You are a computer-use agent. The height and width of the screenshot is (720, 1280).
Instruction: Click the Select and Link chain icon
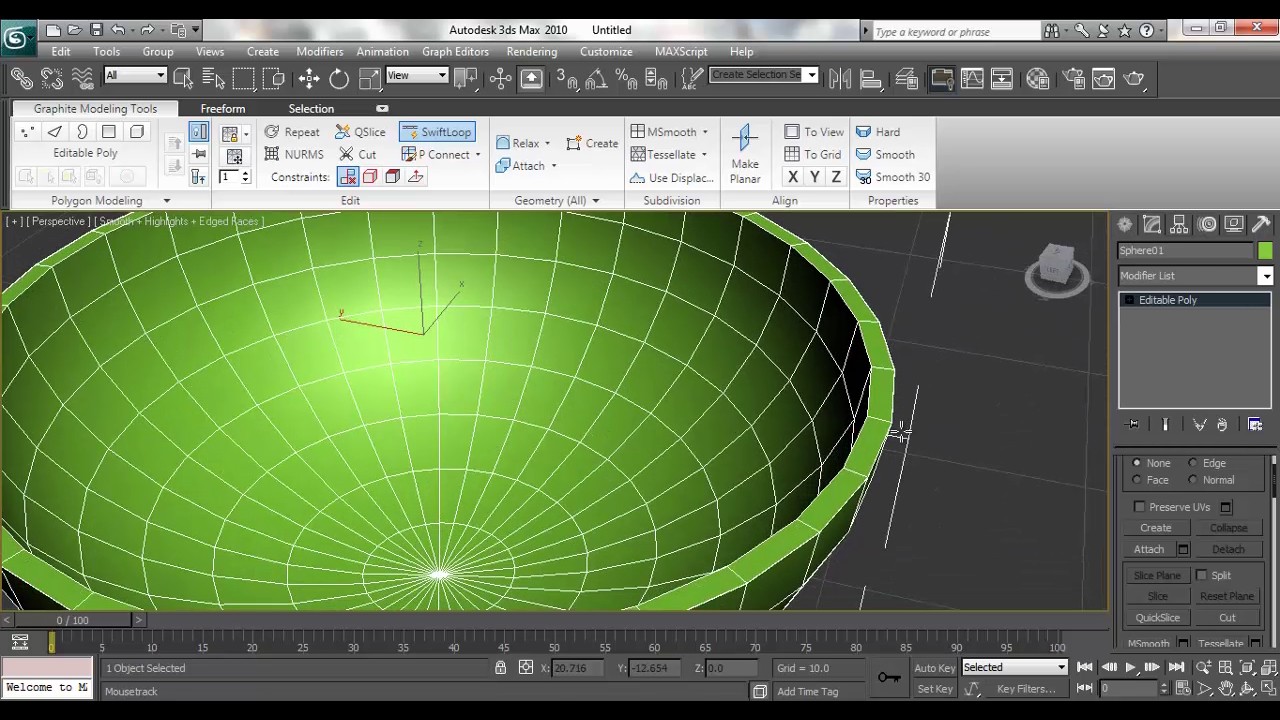coord(22,78)
